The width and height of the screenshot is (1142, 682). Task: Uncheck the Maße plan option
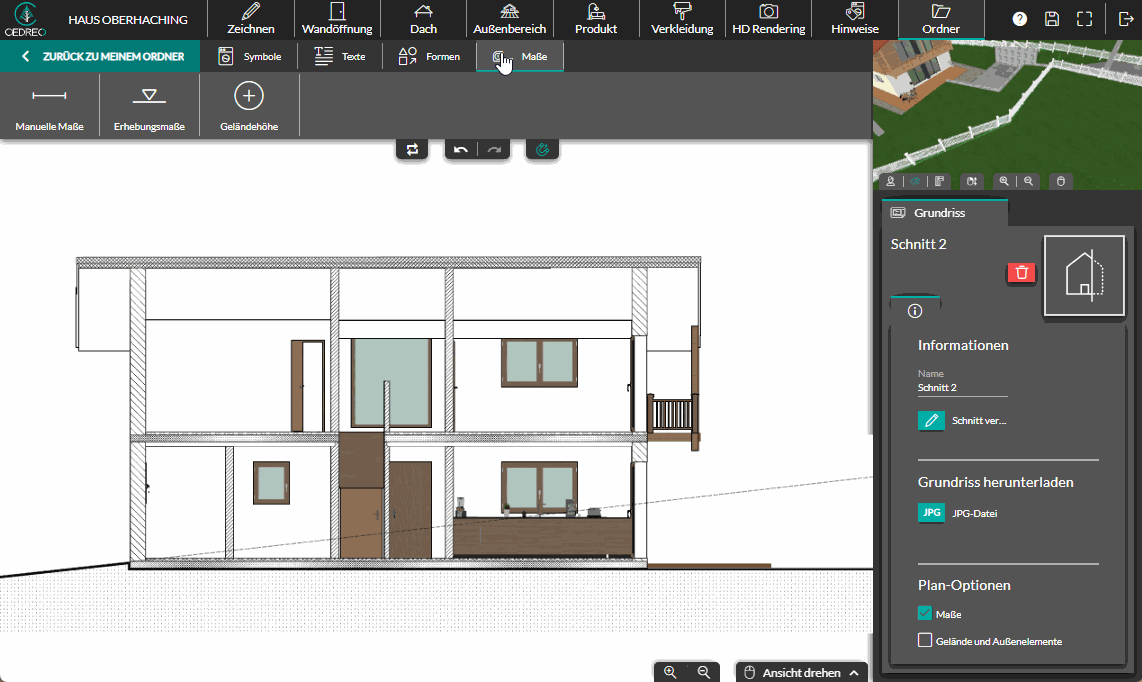pyautogui.click(x=925, y=614)
